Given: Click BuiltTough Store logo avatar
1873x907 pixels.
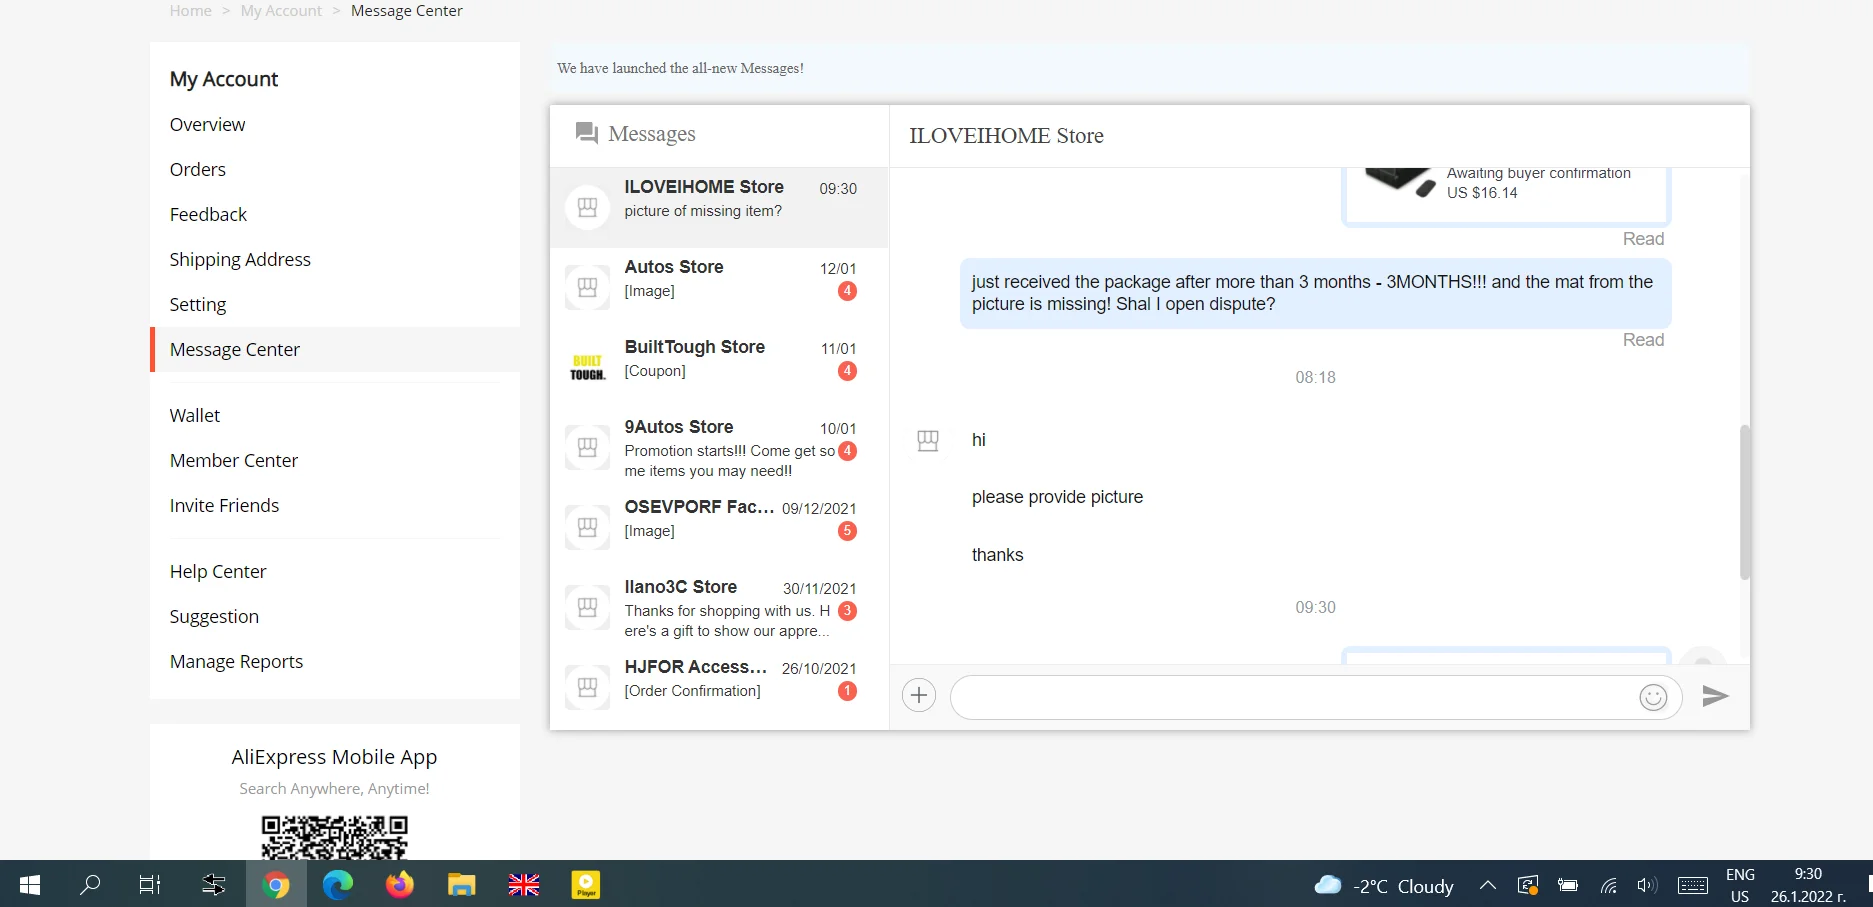Looking at the screenshot, I should click(588, 368).
